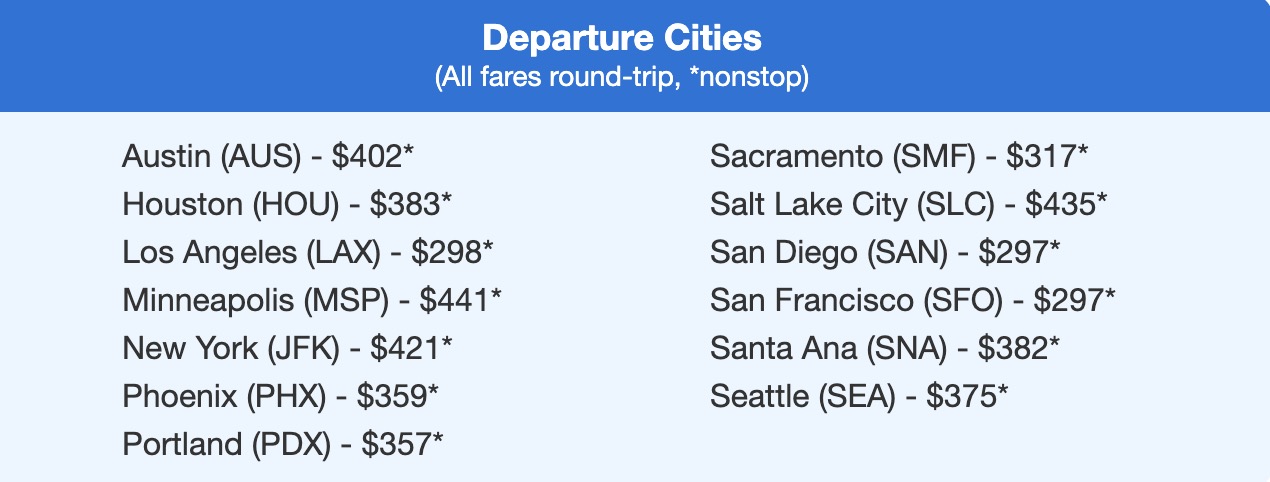This screenshot has height=482, width=1270.
Task: Choose the San Diego (SAN) $297 fare
Action: pyautogui.click(x=885, y=253)
